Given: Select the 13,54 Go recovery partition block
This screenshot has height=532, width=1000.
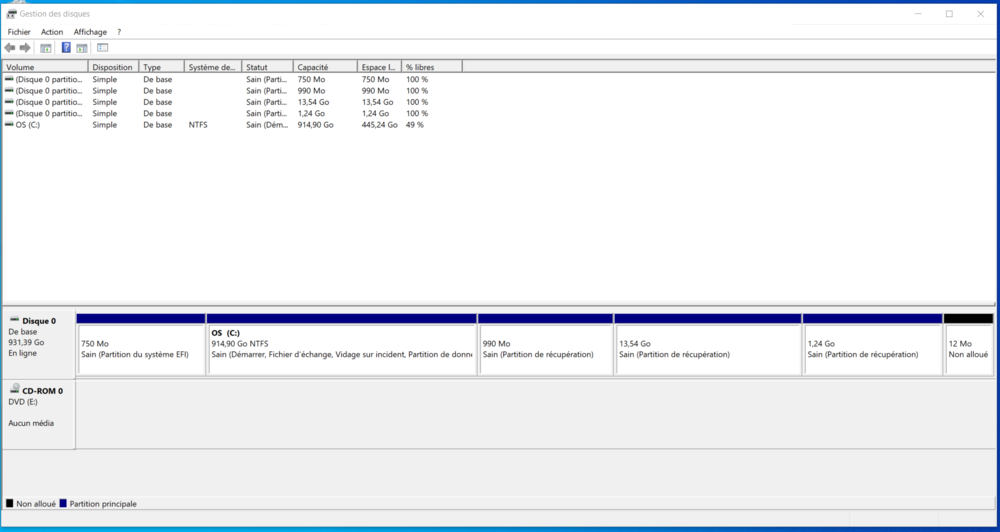Looking at the screenshot, I should 707,349.
